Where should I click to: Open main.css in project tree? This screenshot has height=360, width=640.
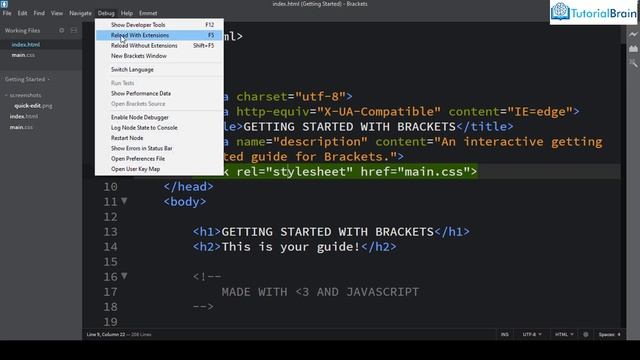21,127
